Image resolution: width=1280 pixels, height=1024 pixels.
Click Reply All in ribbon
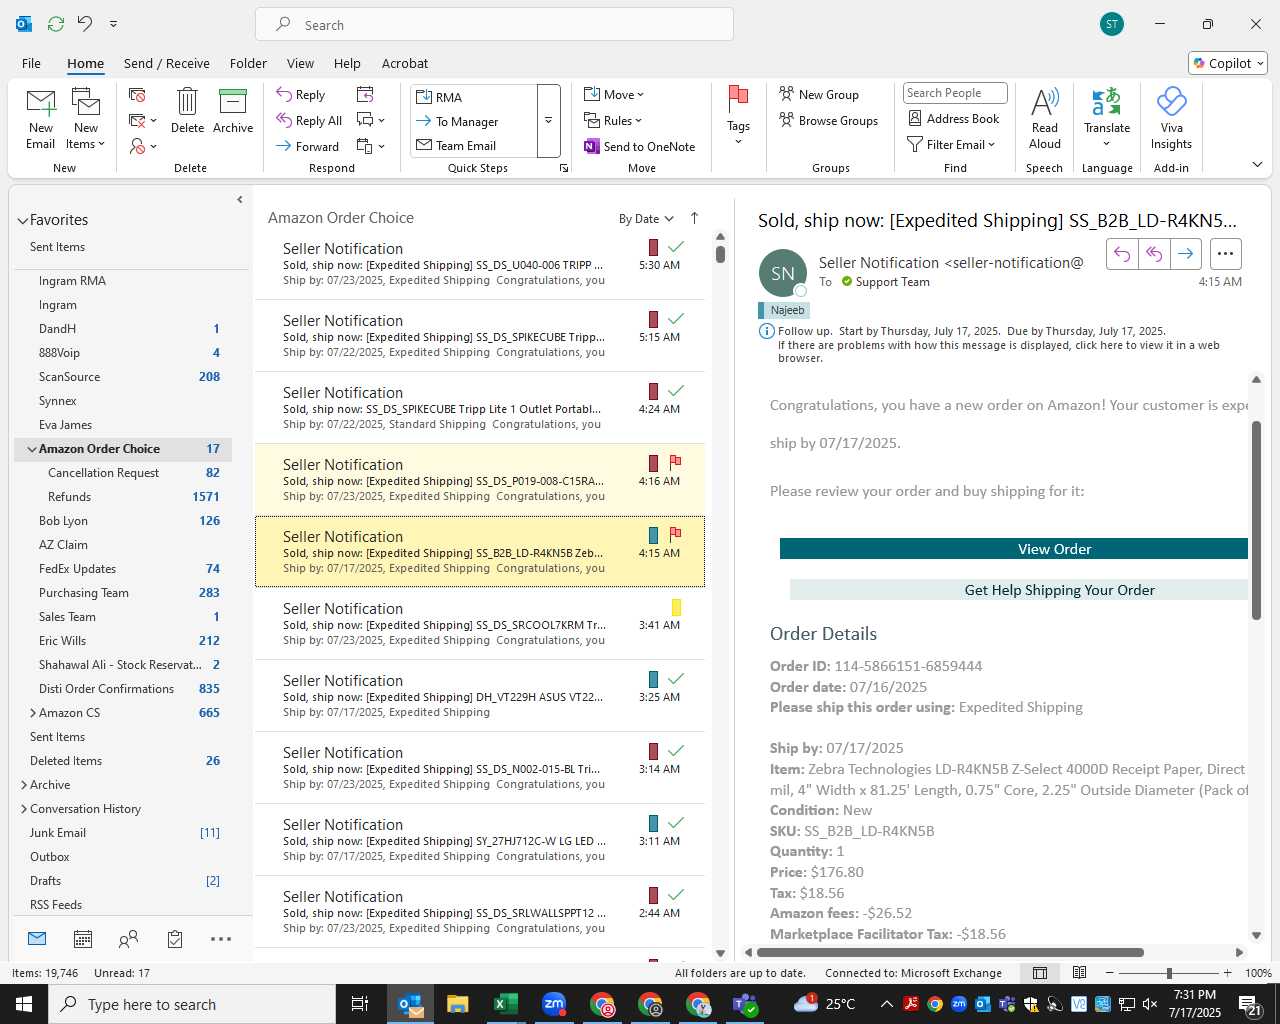(309, 121)
